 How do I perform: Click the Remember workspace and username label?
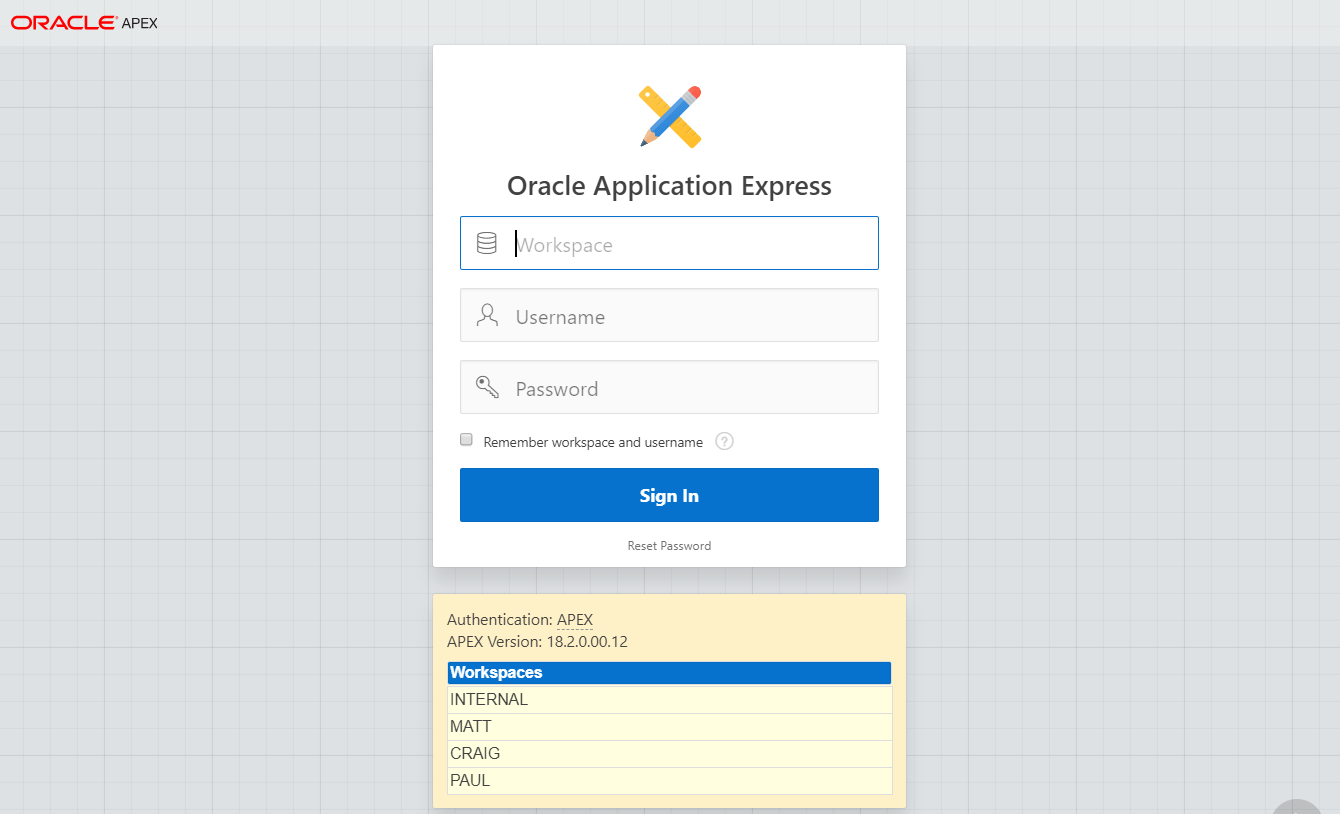tap(593, 442)
